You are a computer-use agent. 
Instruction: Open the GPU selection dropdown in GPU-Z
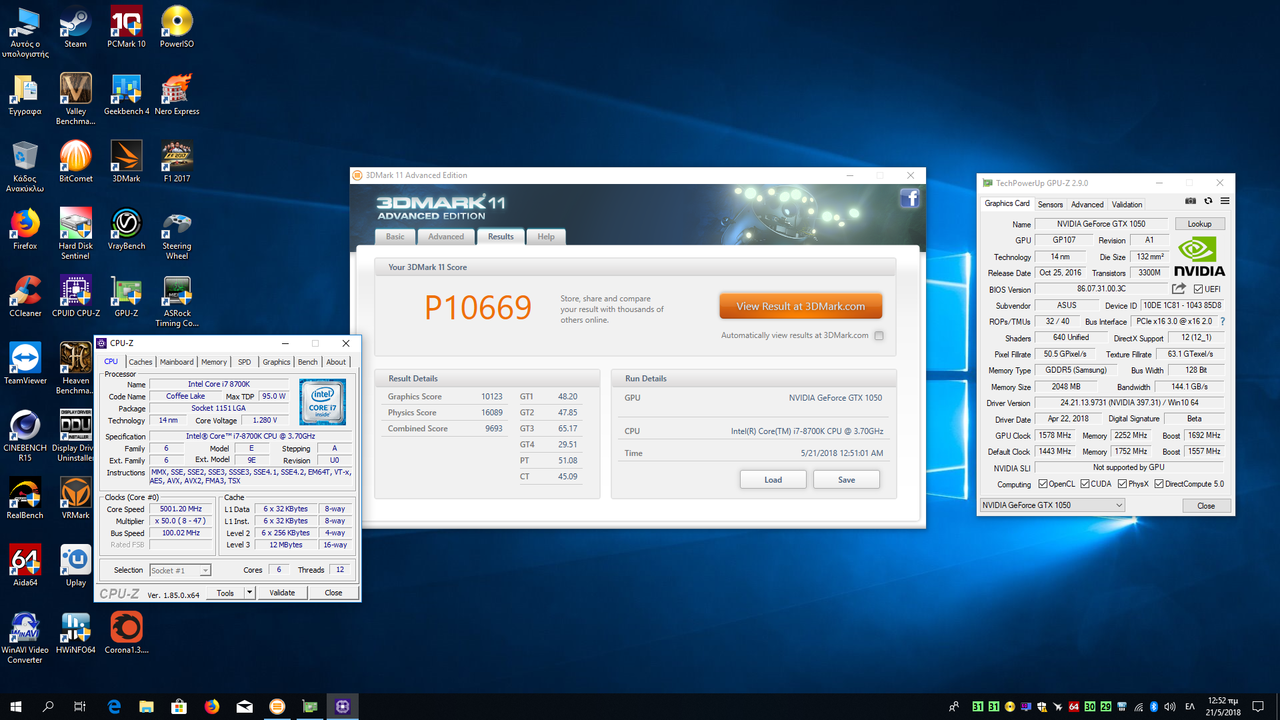(x=1052, y=505)
